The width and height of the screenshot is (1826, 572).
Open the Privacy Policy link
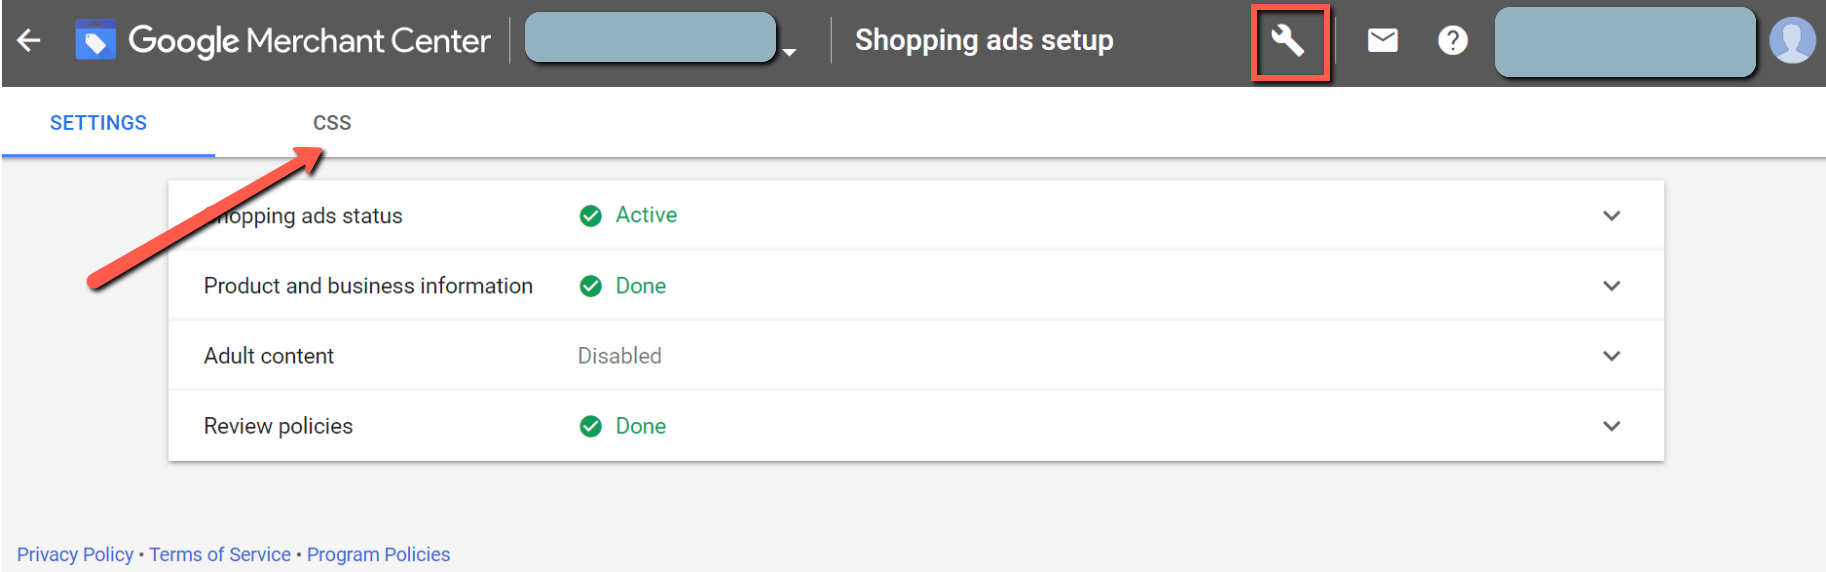point(75,555)
